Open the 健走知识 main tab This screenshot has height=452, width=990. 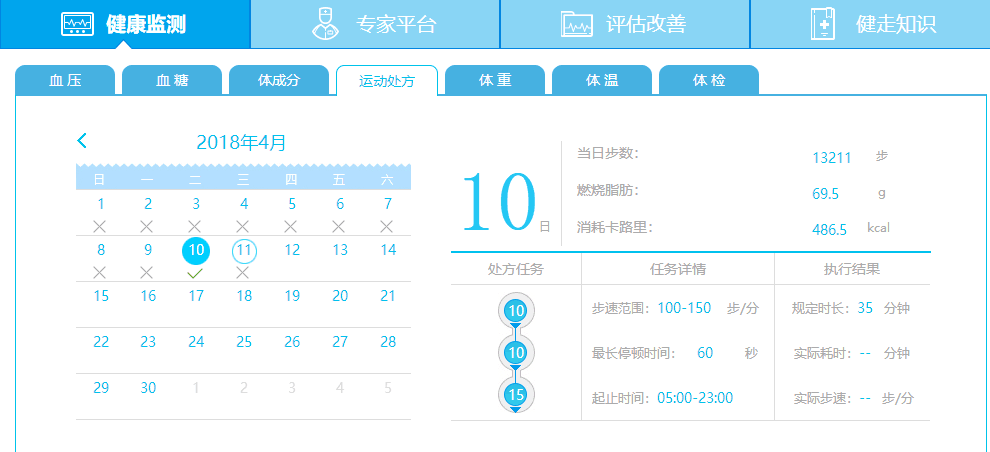[x=870, y=24]
